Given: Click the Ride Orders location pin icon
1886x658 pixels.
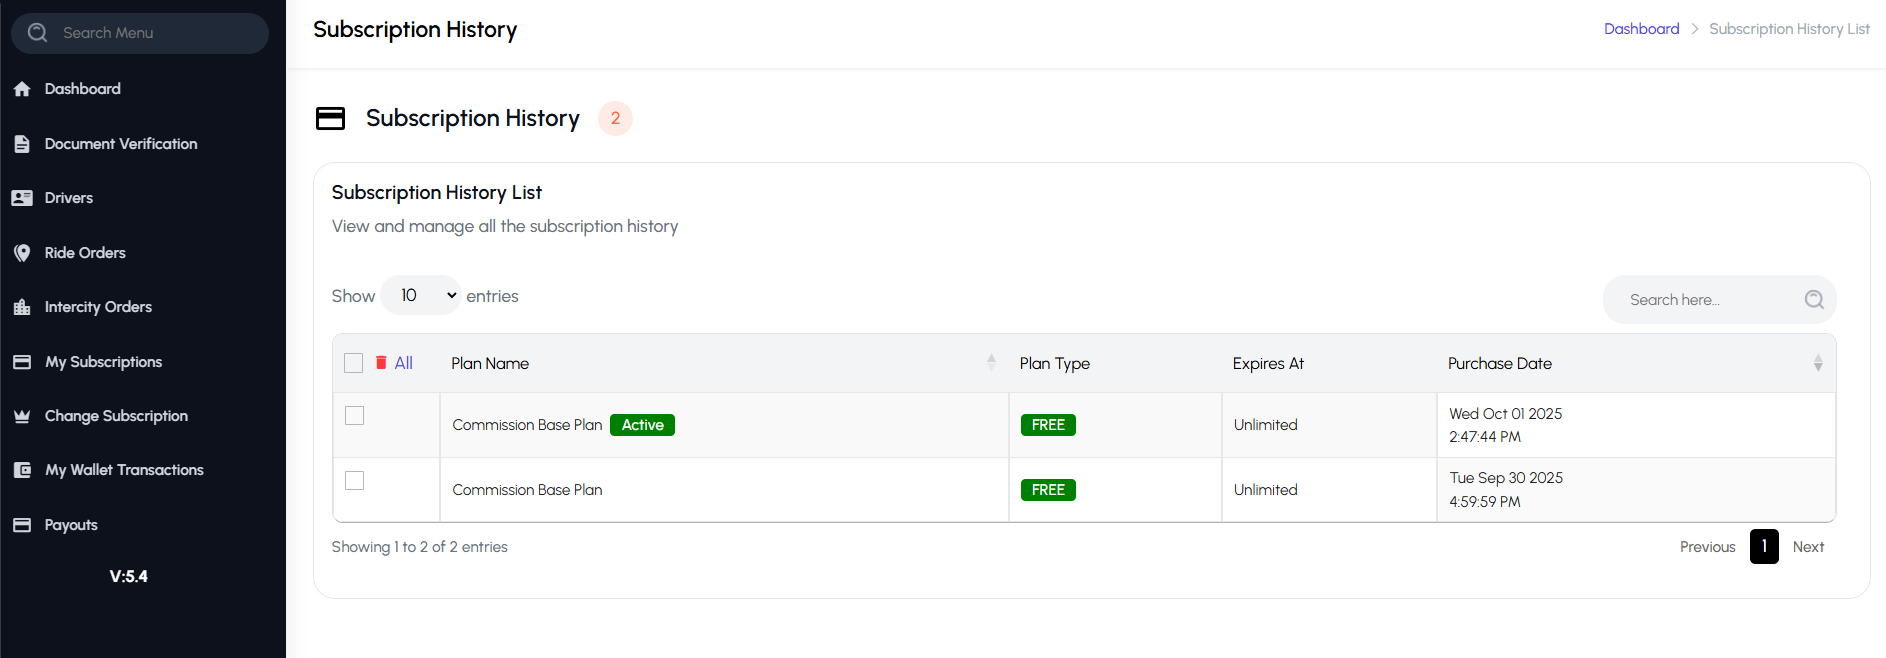Looking at the screenshot, I should (x=22, y=253).
